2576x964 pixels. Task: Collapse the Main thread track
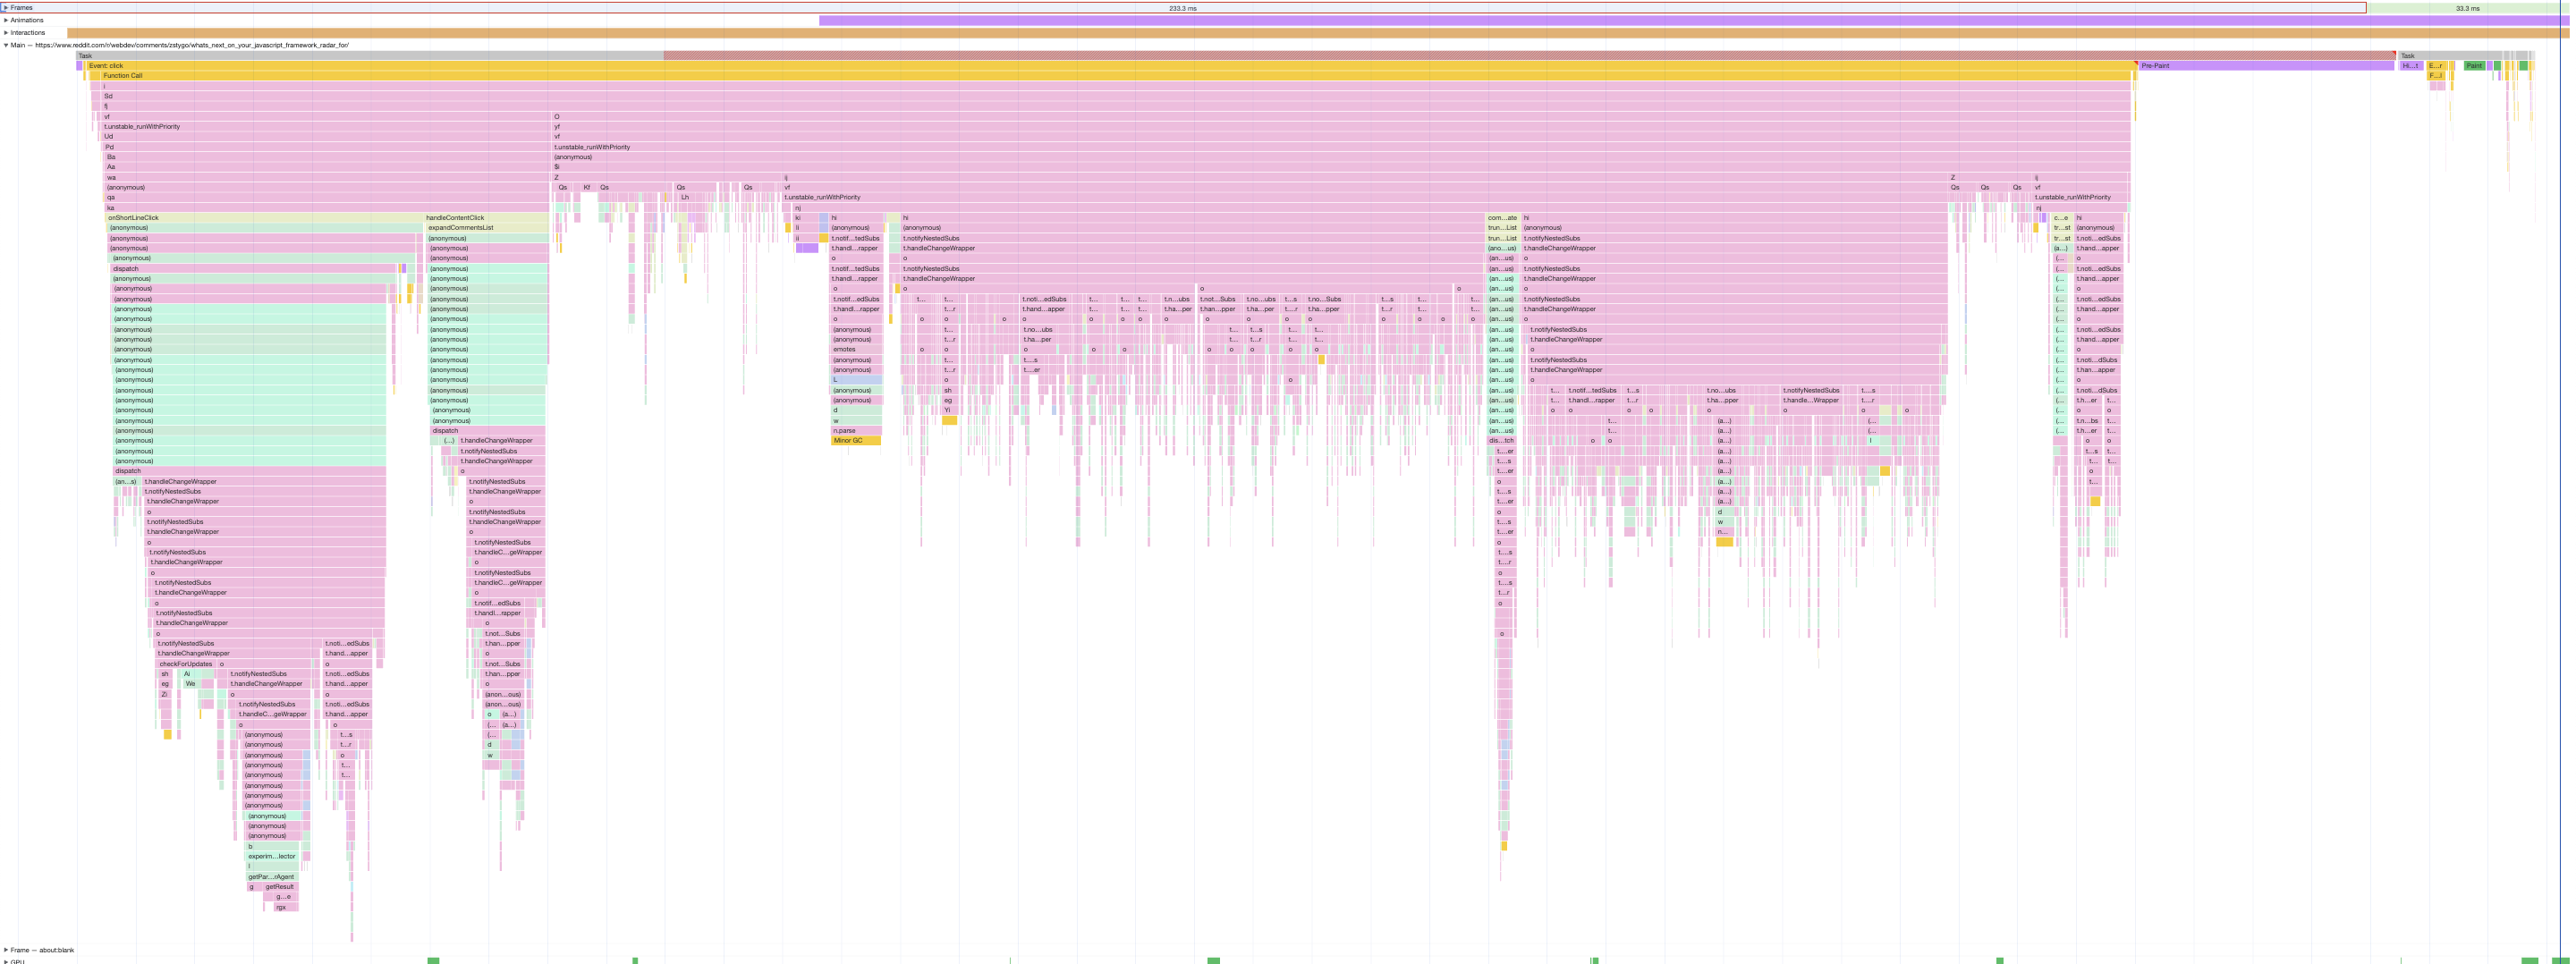6,45
